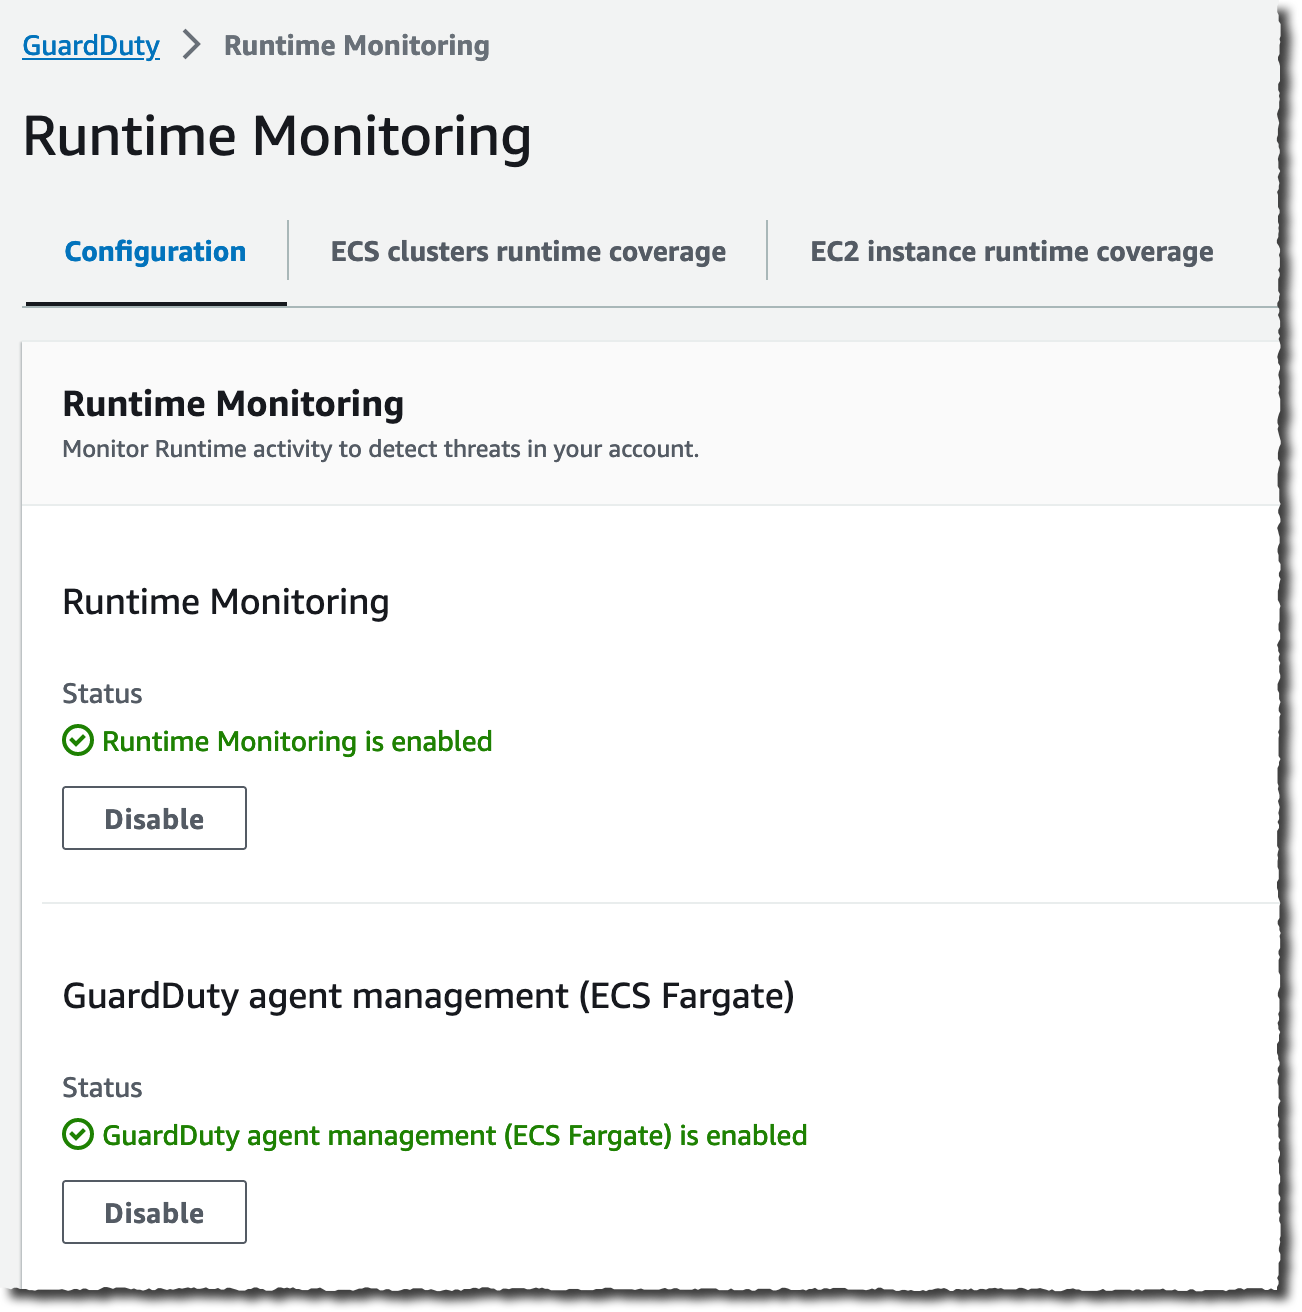
Task: Disable GuardDuty agent management for ECS Fargate
Action: click(x=154, y=1212)
